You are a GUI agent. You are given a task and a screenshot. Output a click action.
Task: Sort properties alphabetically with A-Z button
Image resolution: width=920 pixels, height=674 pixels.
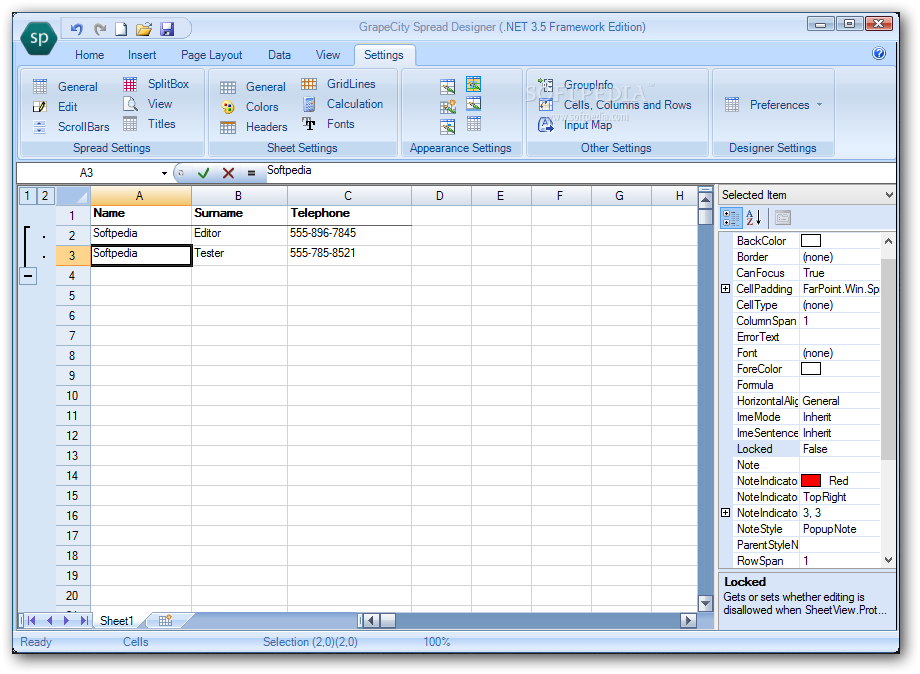coord(754,218)
